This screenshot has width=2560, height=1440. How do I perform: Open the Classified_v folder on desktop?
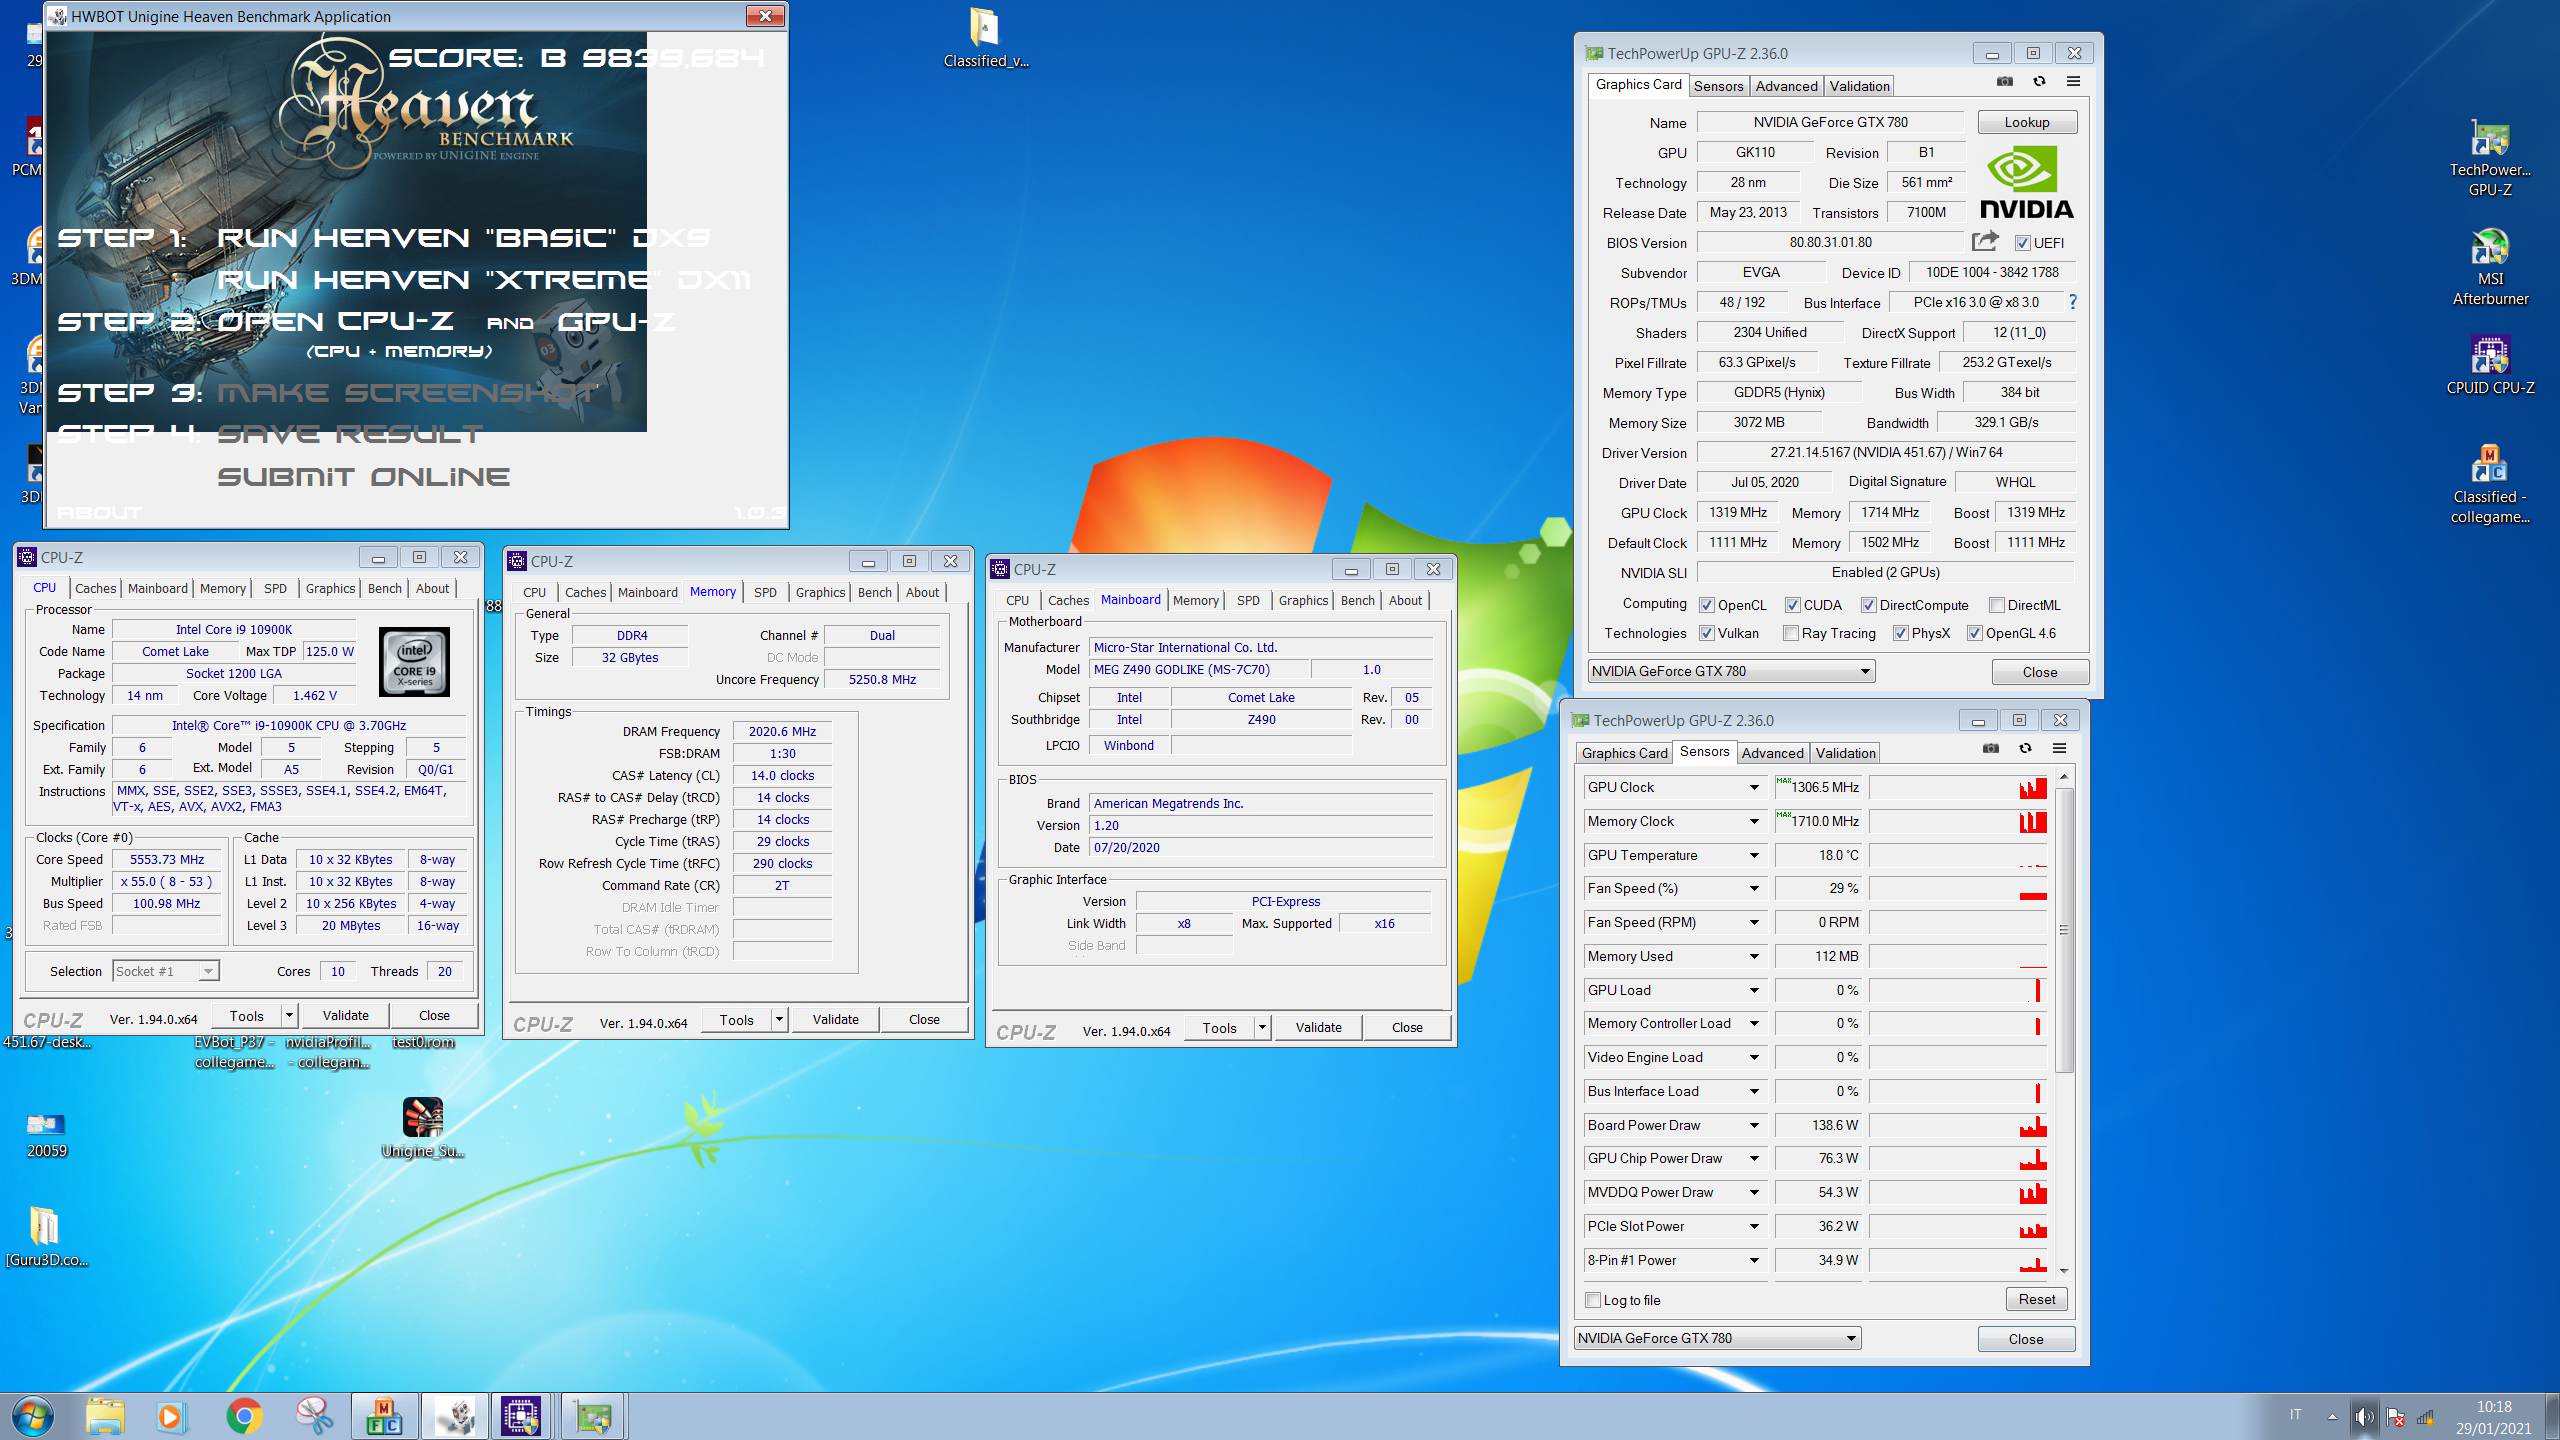coord(986,38)
